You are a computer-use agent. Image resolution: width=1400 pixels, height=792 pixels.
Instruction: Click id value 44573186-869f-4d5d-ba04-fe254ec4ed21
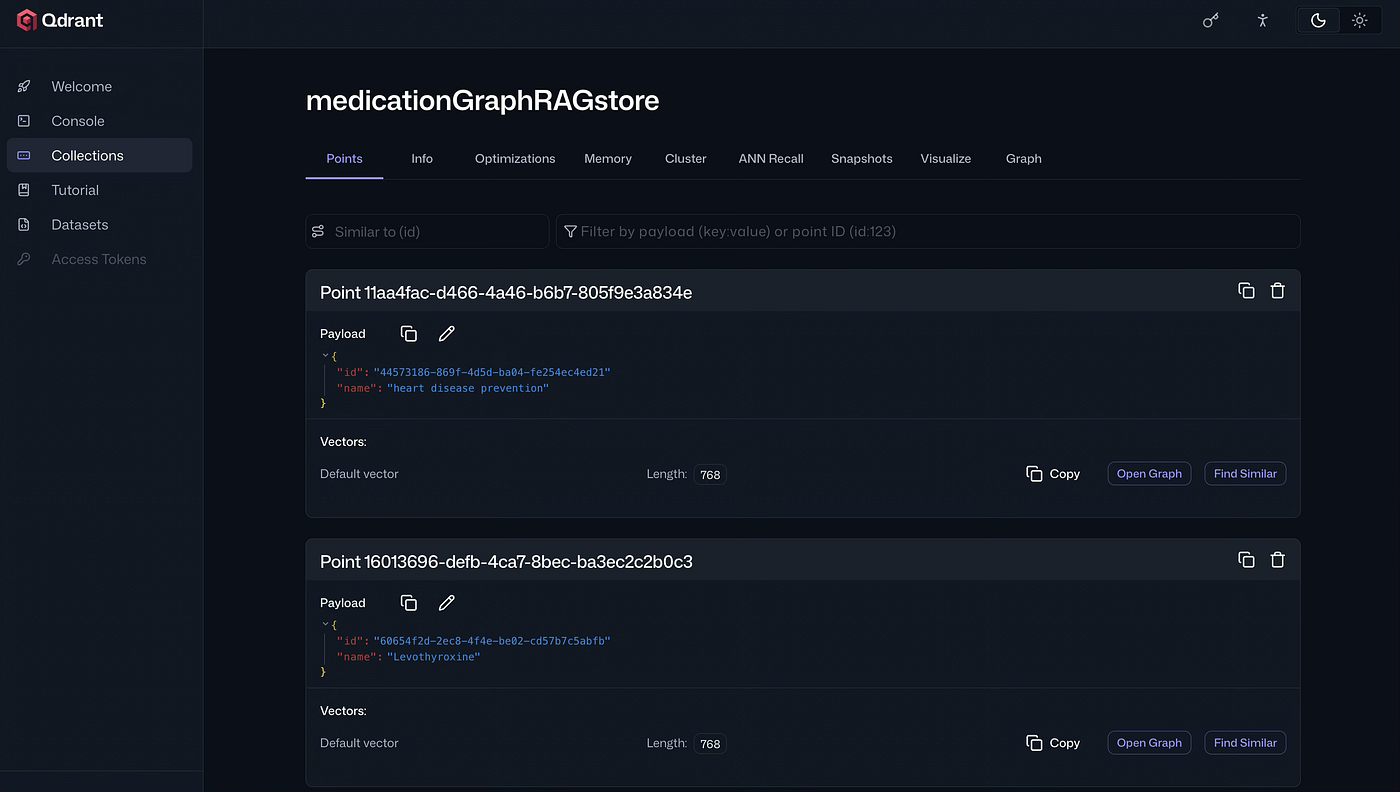tap(491, 372)
